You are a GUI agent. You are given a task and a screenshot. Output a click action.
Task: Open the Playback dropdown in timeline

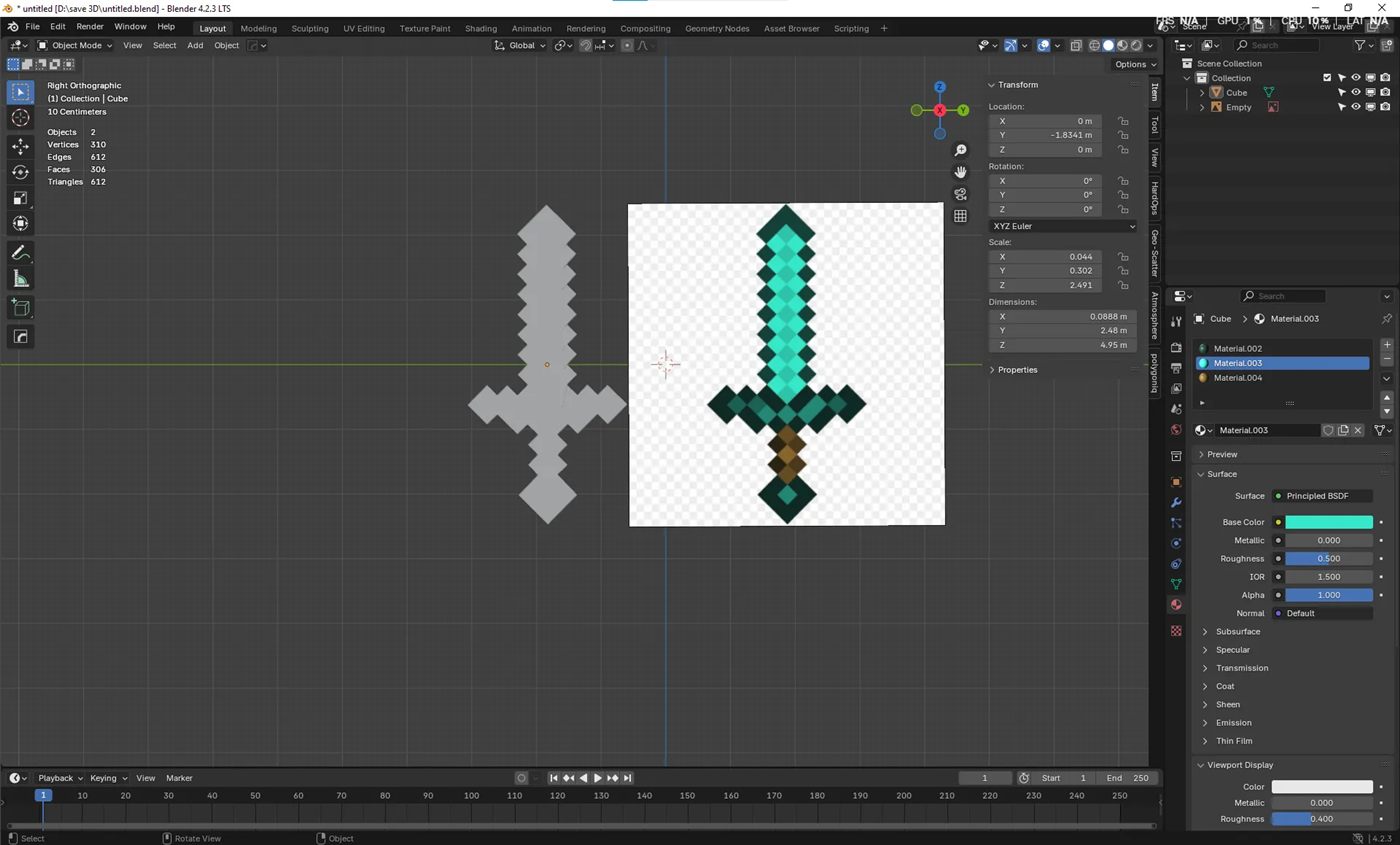click(60, 778)
